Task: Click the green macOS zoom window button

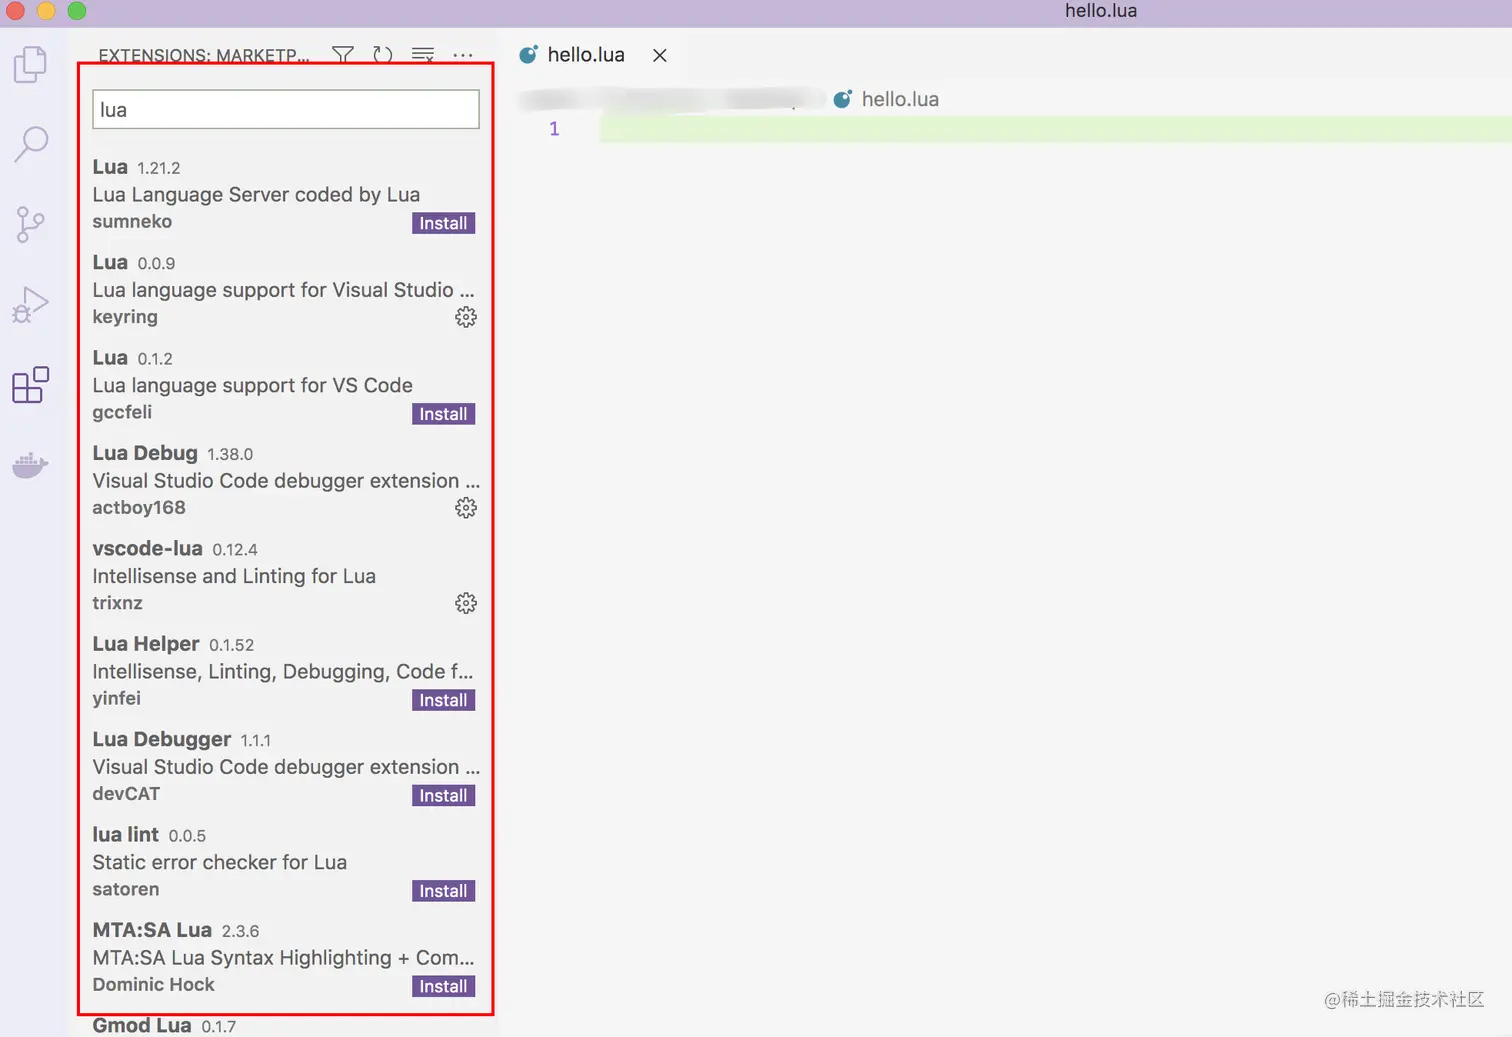Action: pos(77,11)
